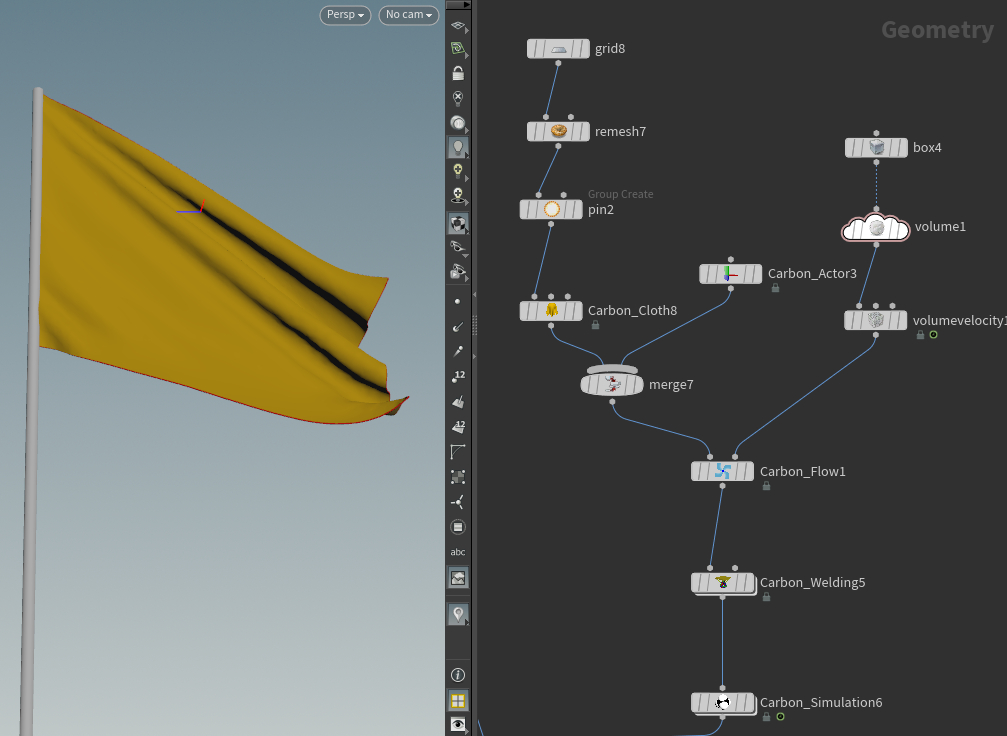Click the Carbon_Simulation6 node label
The image size is (1007, 736).
[820, 703]
